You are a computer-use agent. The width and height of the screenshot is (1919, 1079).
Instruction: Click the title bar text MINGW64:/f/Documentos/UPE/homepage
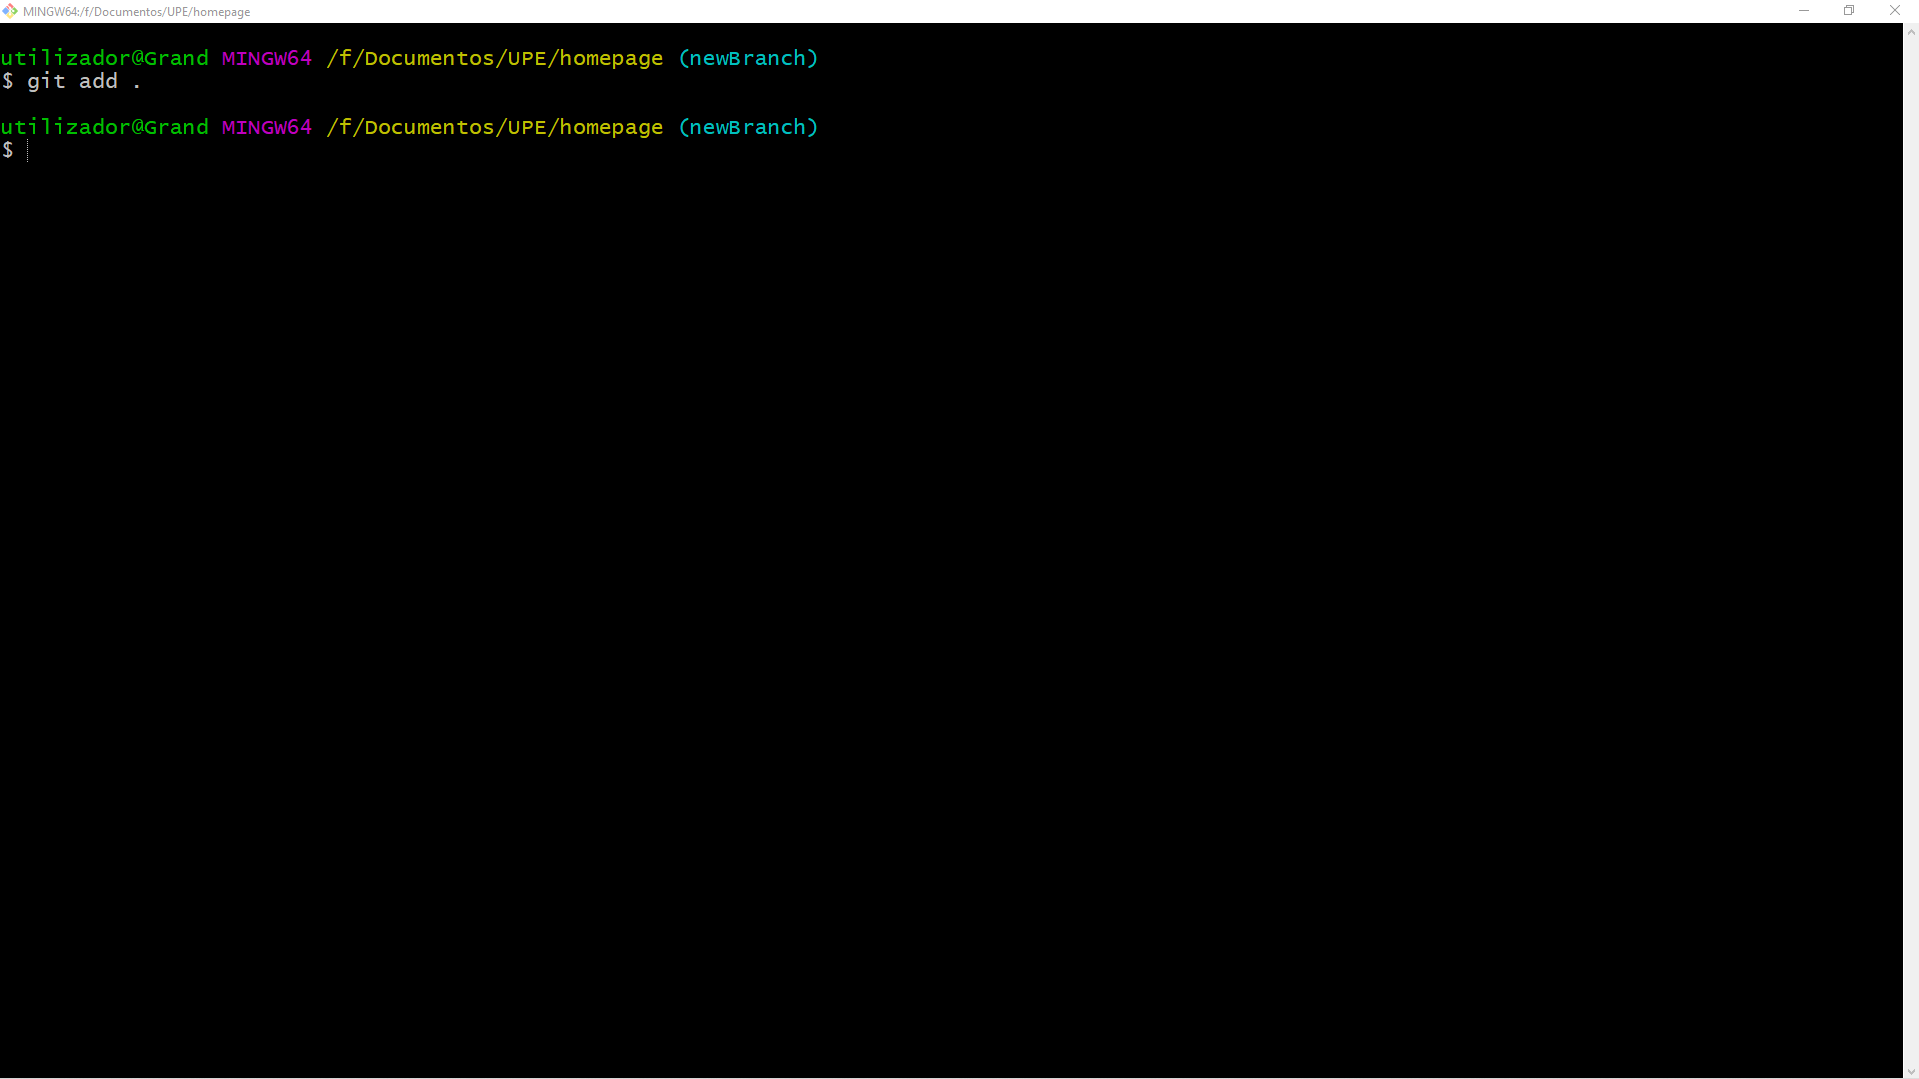click(x=136, y=12)
